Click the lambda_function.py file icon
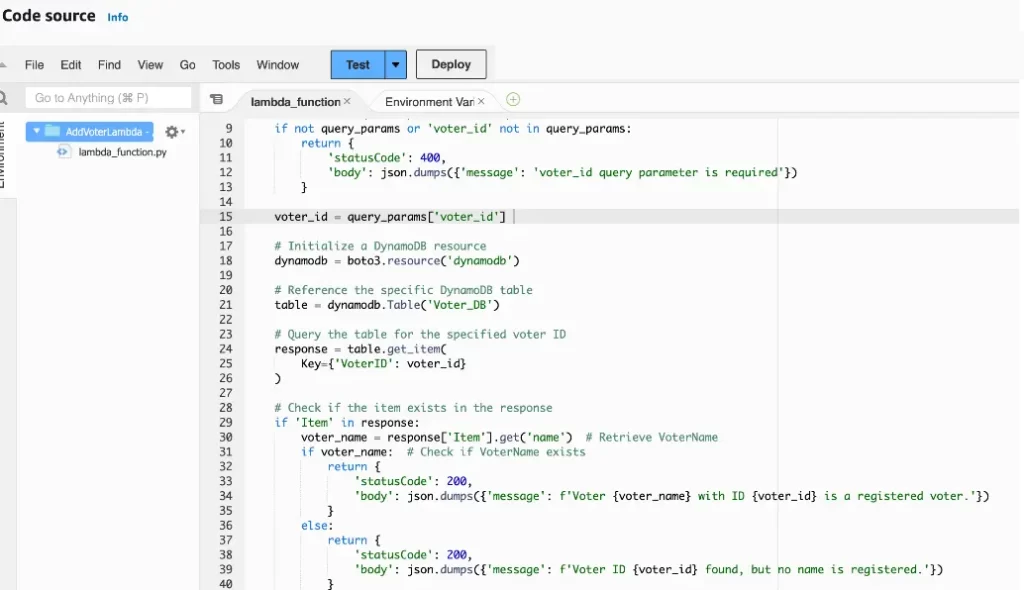 tap(63, 152)
